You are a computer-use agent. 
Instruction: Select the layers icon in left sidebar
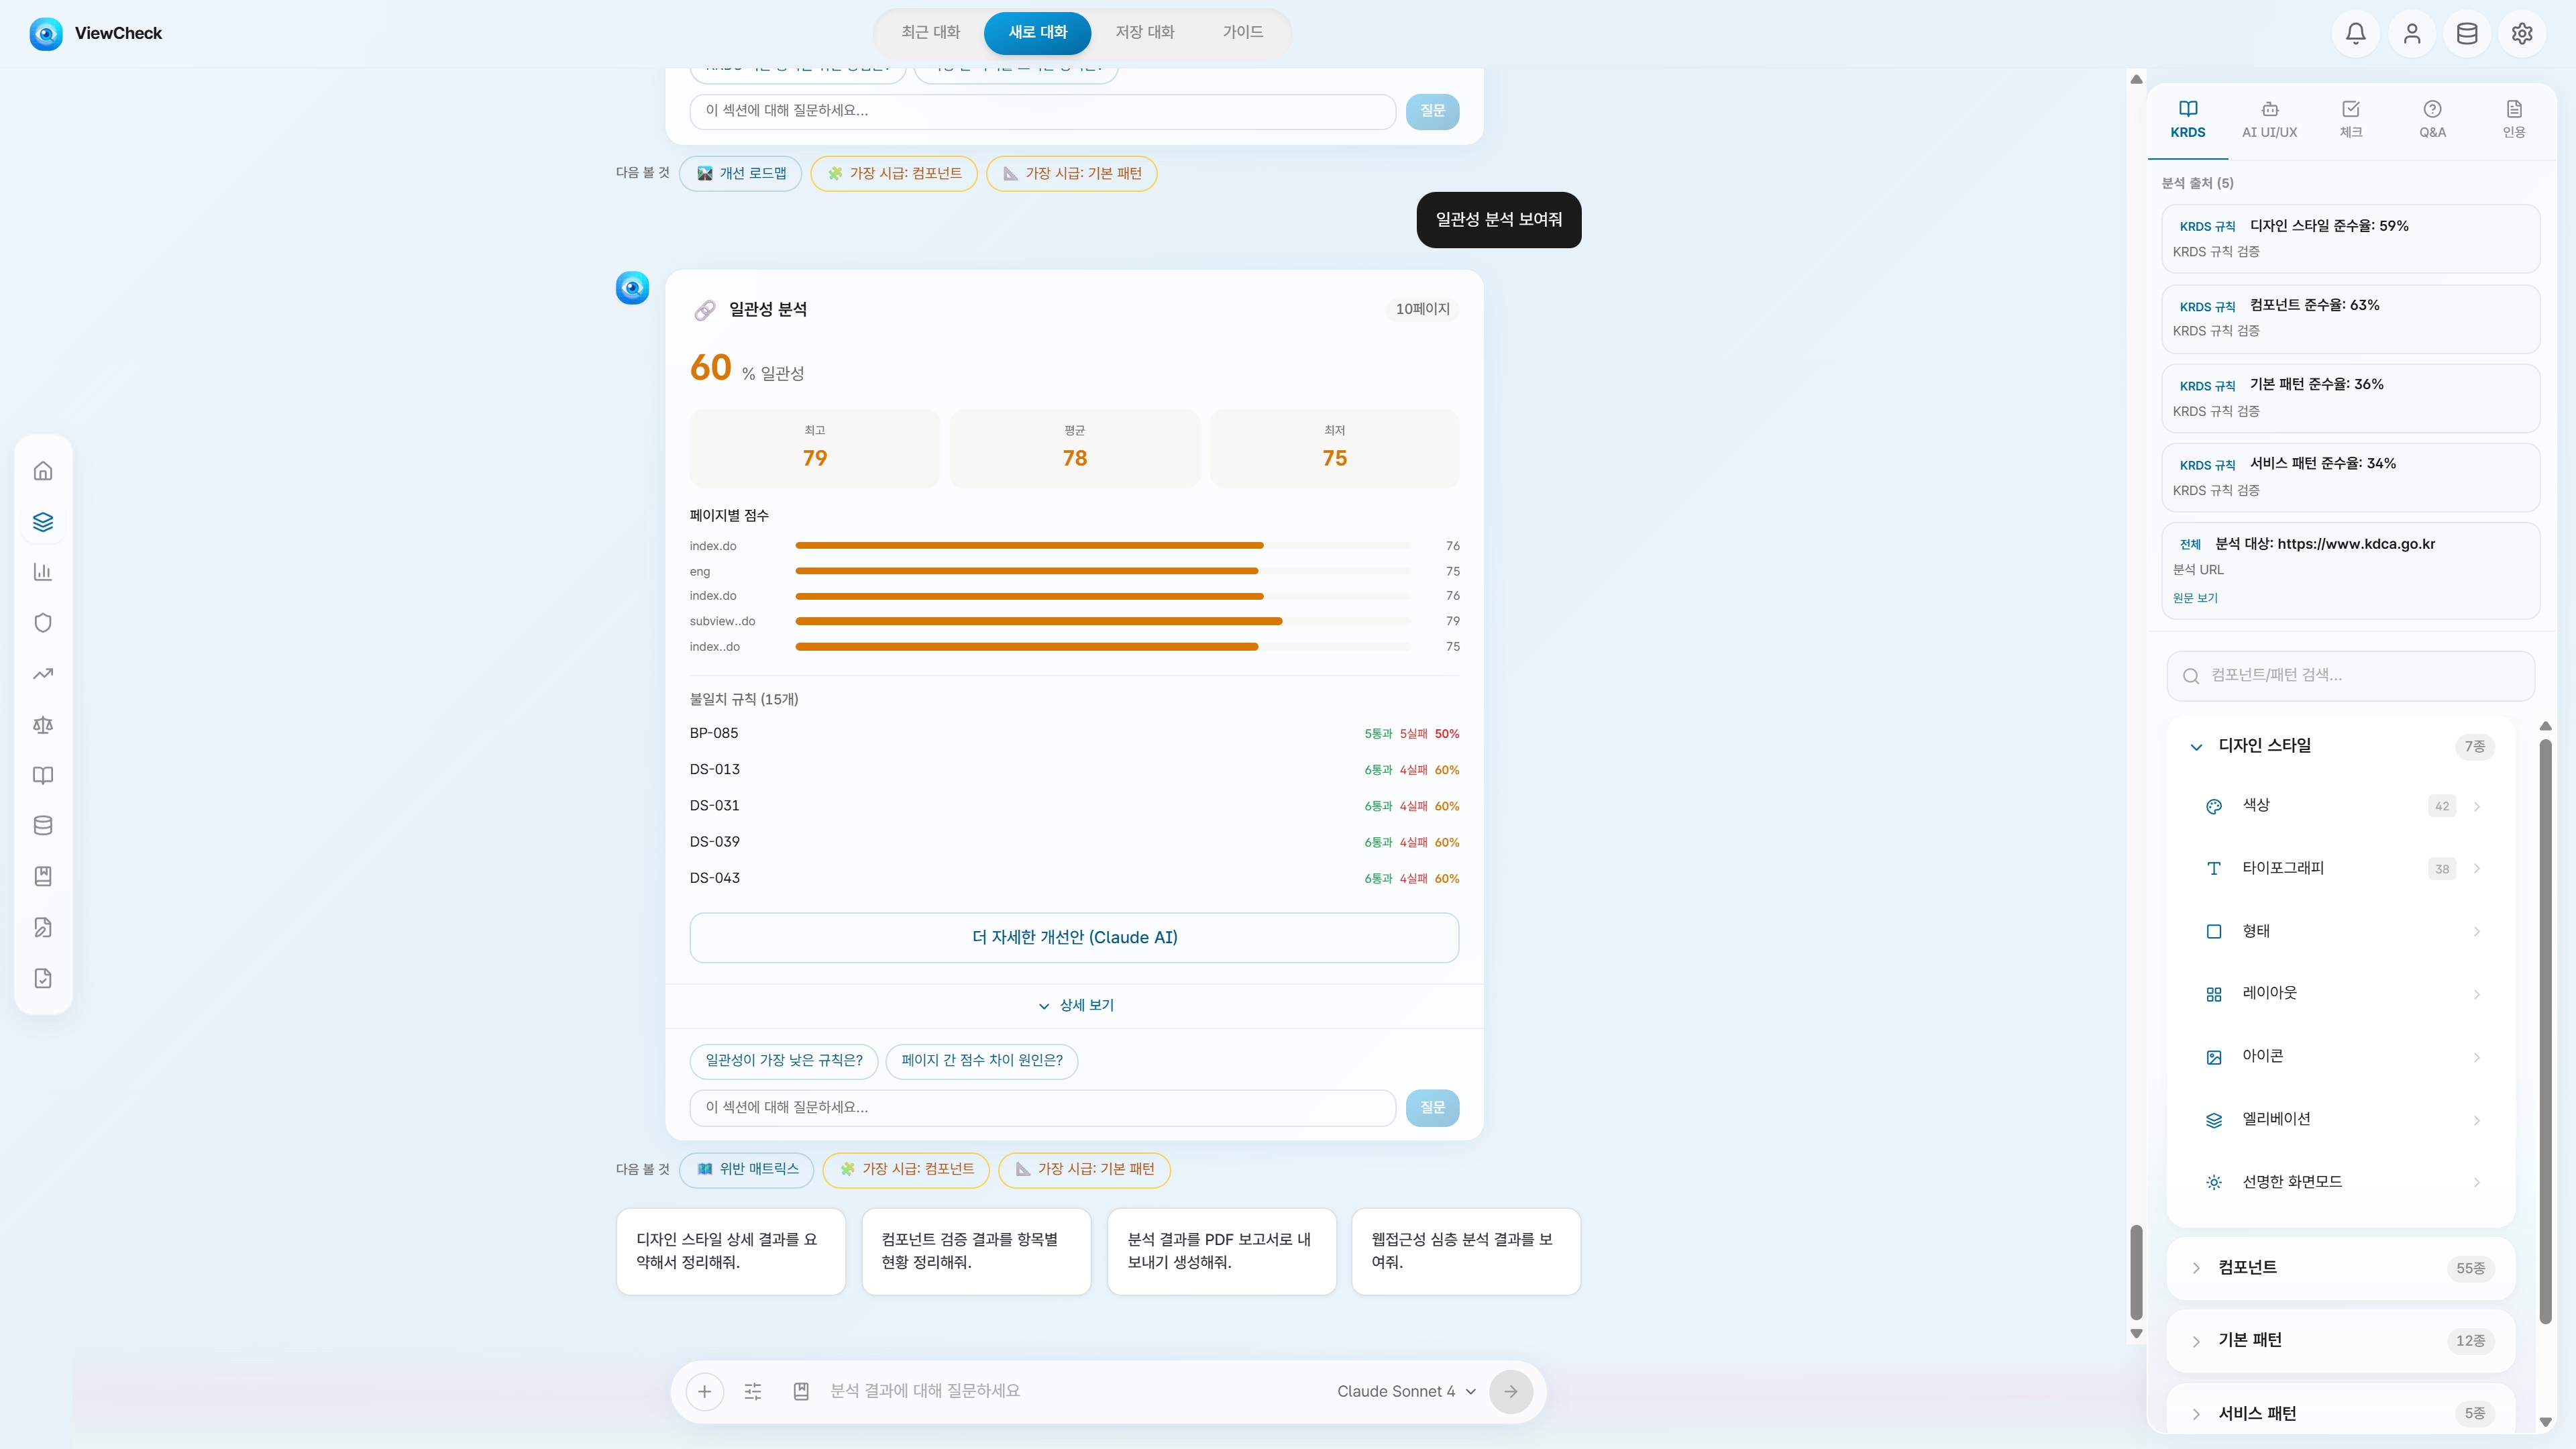(x=43, y=522)
